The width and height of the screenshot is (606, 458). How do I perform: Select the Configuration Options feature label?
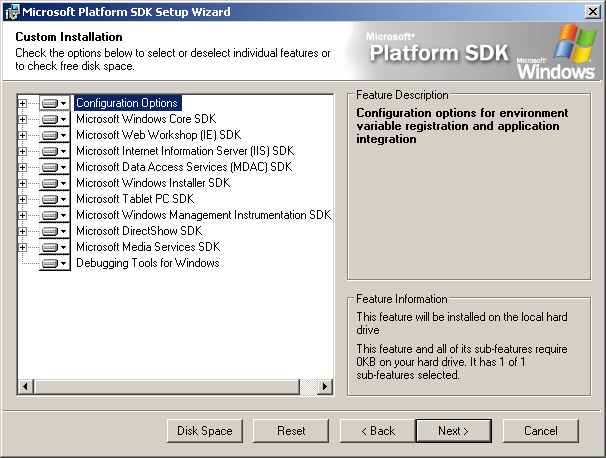pos(127,103)
